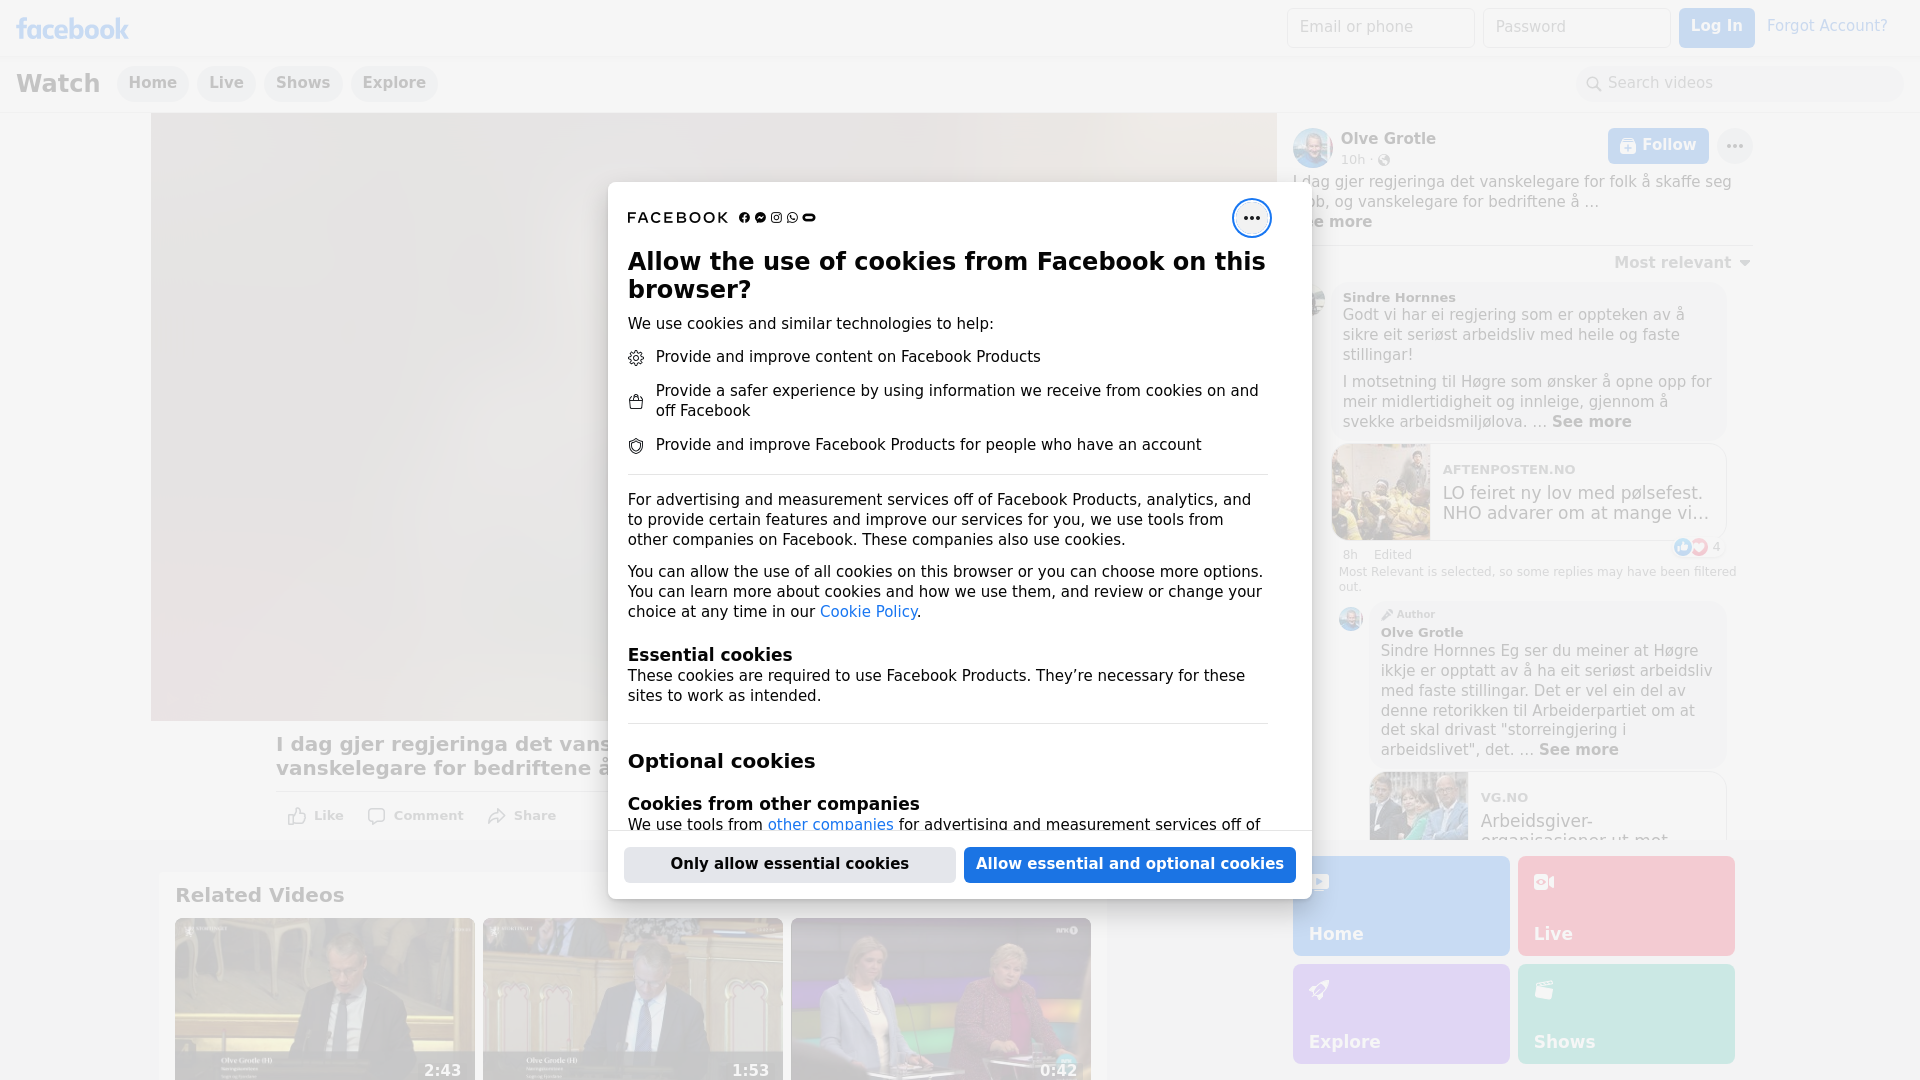Open the Cookie Policy link
The height and width of the screenshot is (1080, 1920).
(868, 612)
